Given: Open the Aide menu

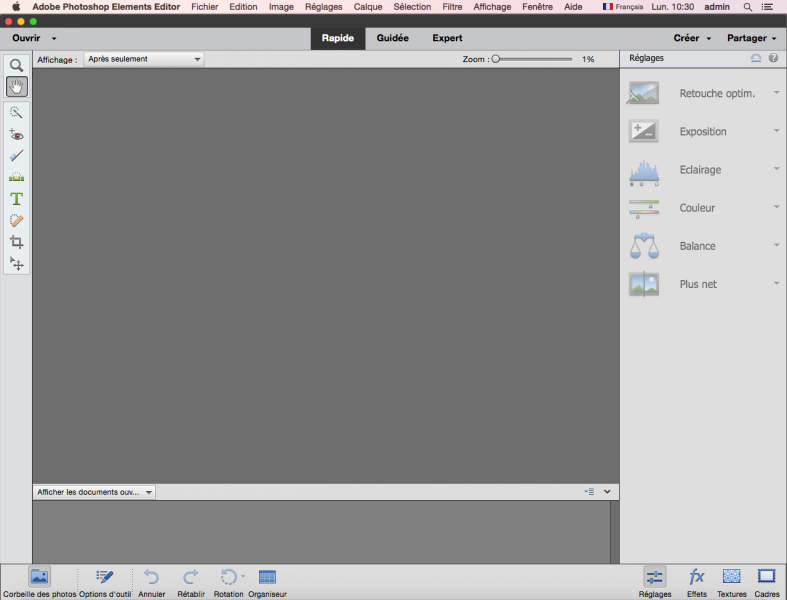Looking at the screenshot, I should tap(573, 7).
